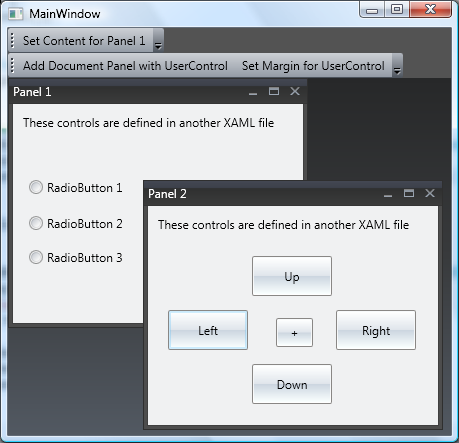Image resolution: width=459 pixels, height=443 pixels.
Task: Maximize Panel 2 with its maximize icon
Action: tap(409, 193)
